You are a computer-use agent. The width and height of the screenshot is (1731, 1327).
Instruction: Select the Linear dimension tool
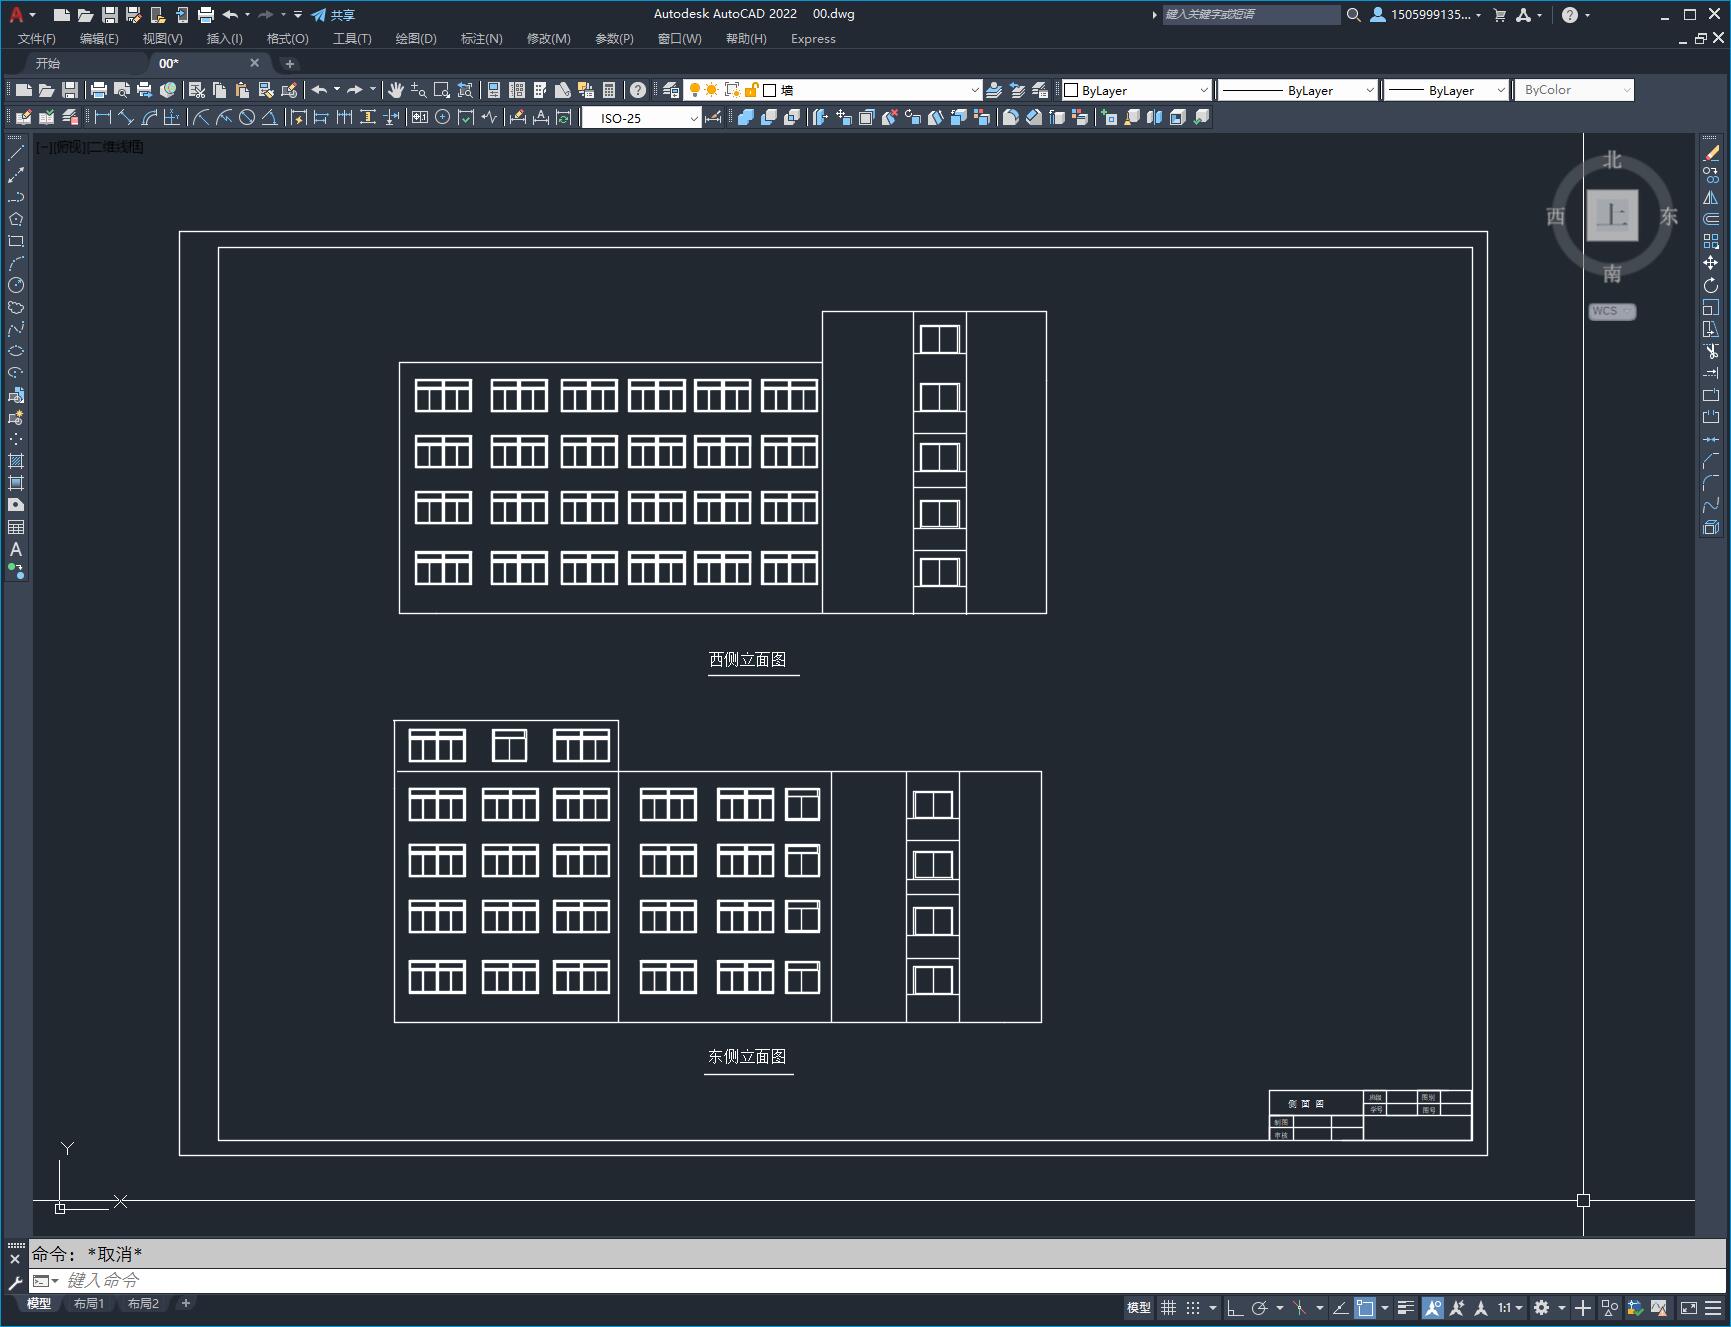(x=102, y=118)
